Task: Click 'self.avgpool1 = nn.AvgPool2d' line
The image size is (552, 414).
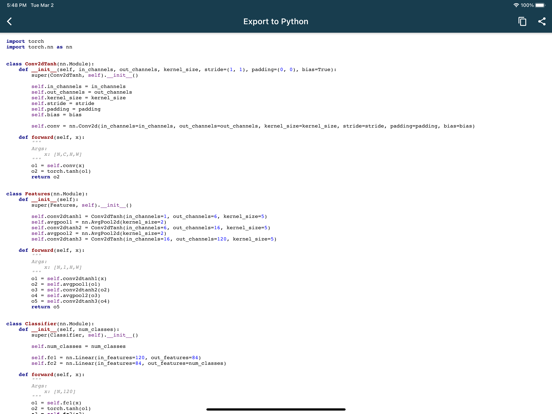Action: pos(99,222)
